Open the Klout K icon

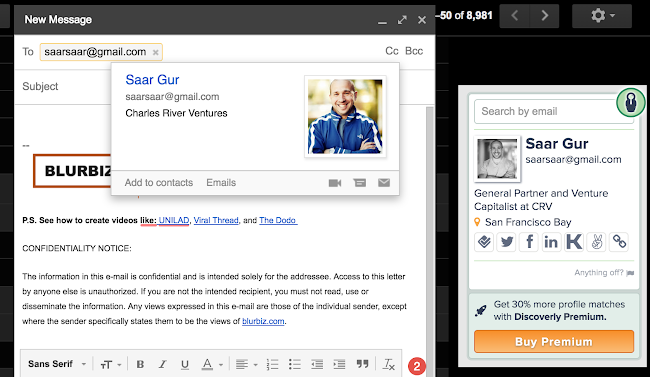574,242
